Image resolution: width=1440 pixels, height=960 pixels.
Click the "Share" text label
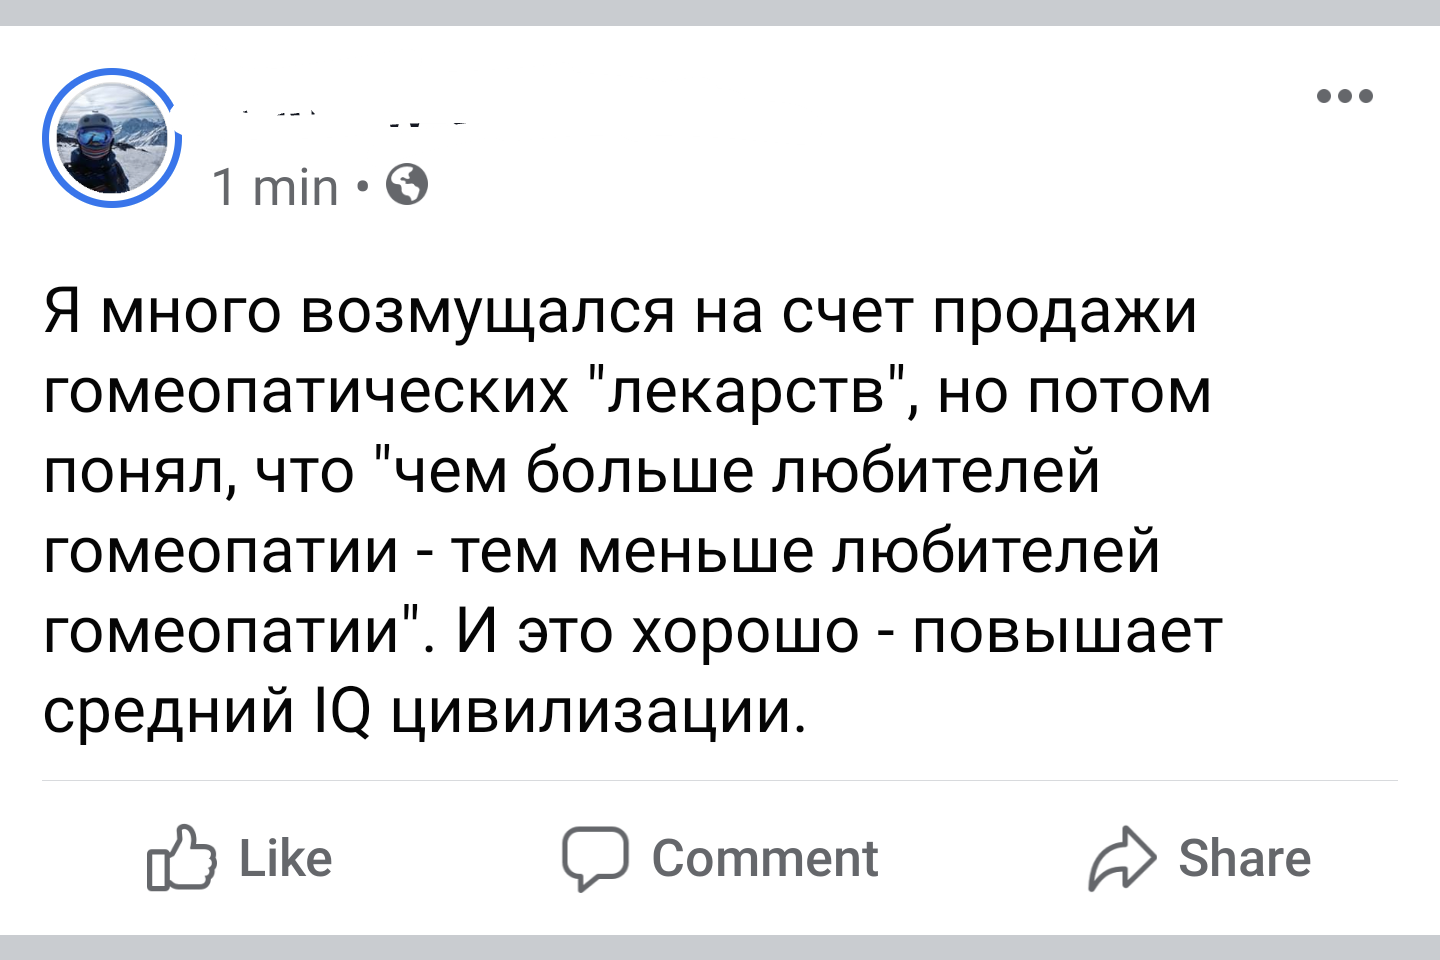(1244, 859)
